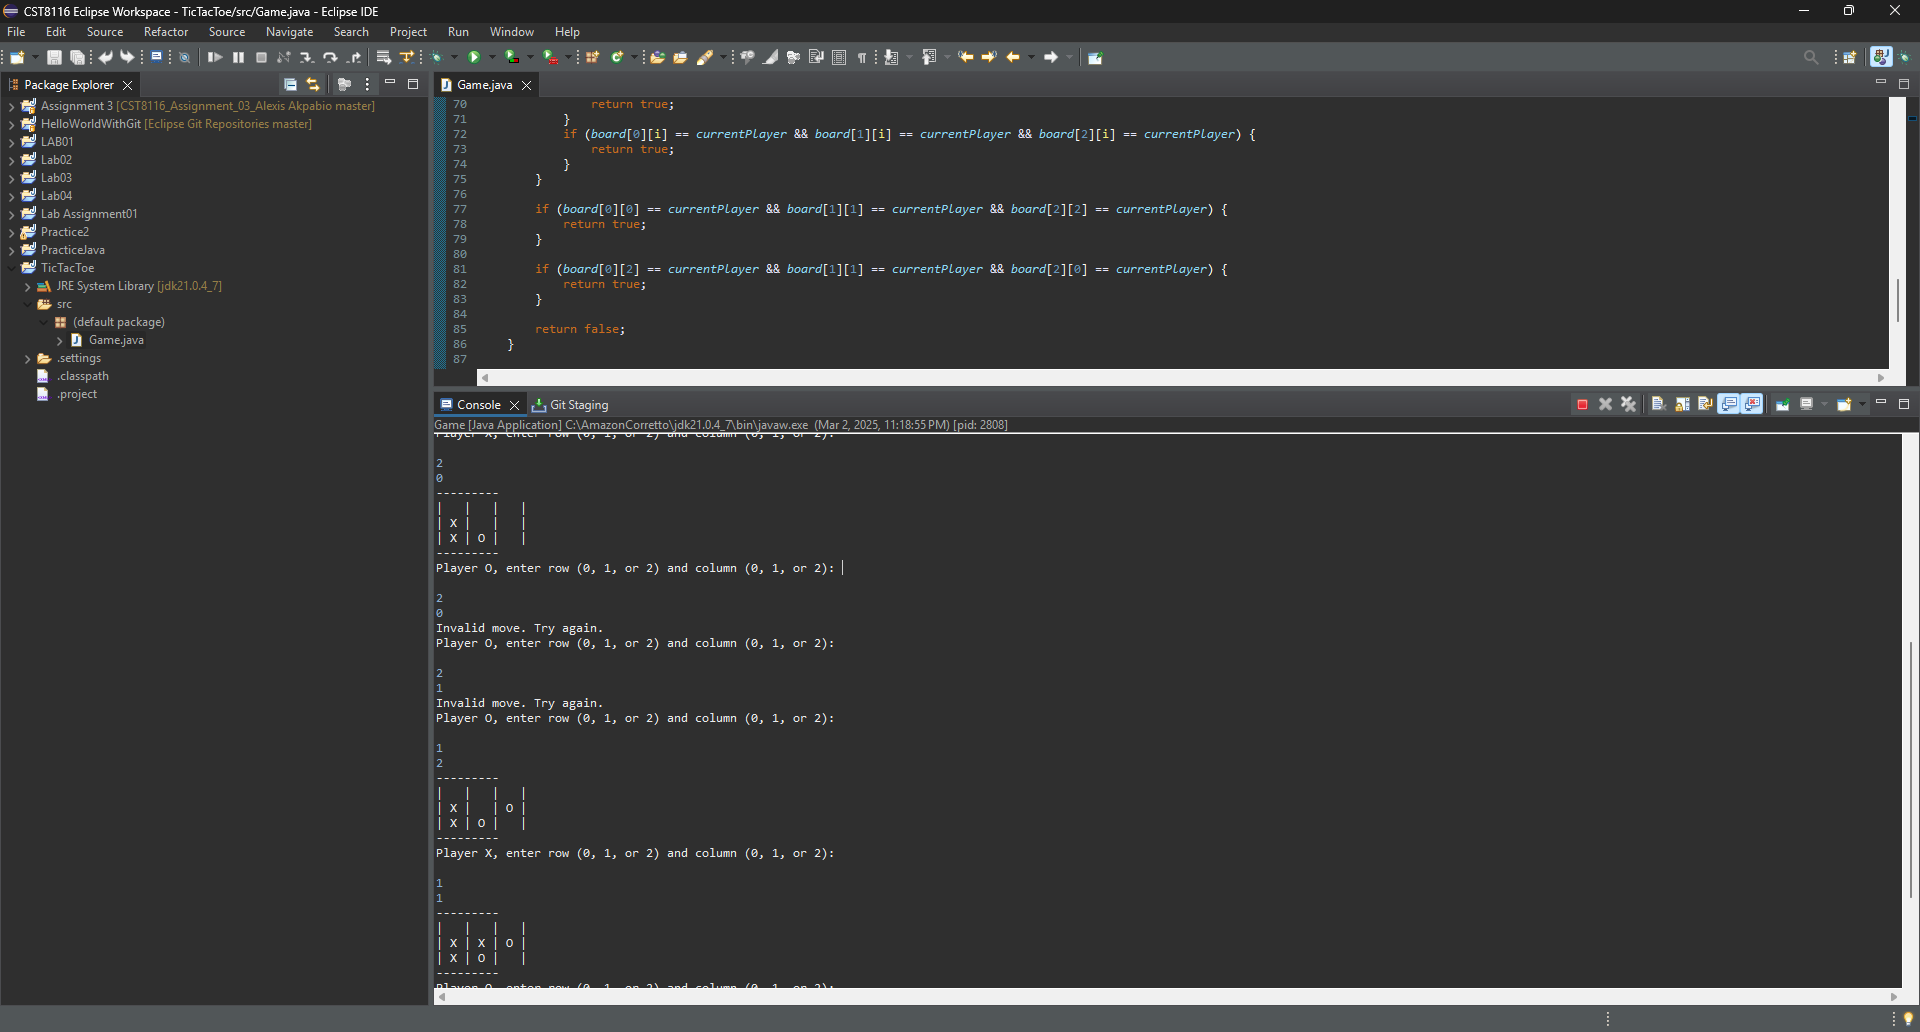Screen dimensions: 1920x1032
Task: Open the Run button dropdown arrow
Action: tap(492, 58)
